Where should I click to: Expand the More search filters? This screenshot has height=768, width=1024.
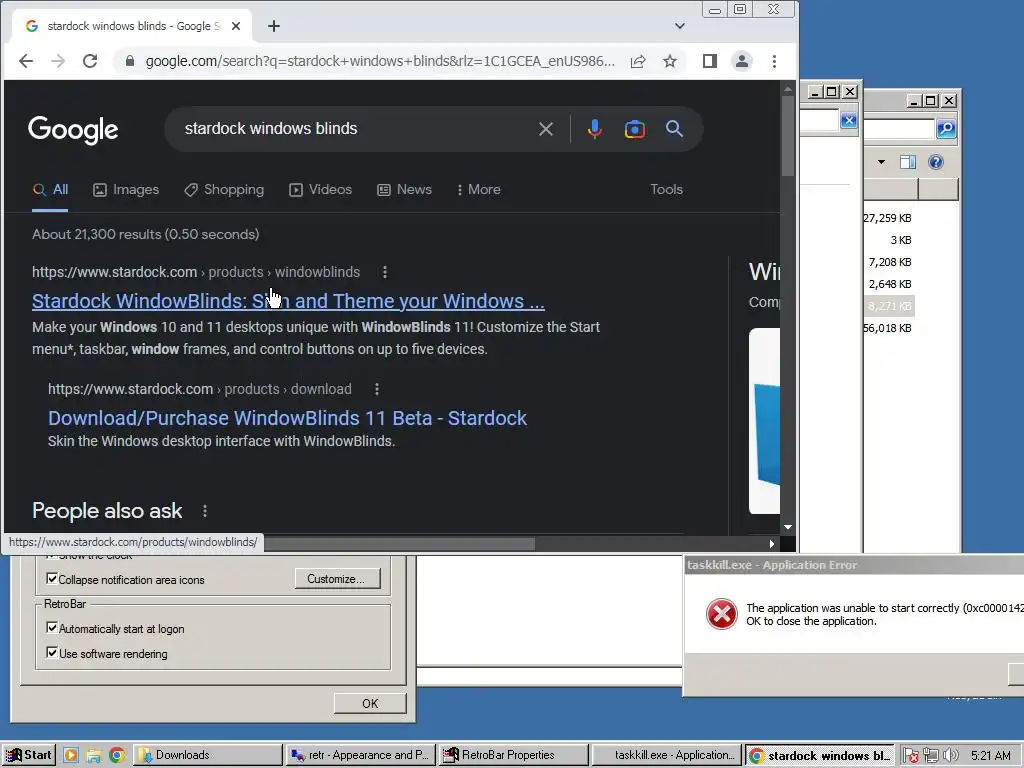pos(479,190)
